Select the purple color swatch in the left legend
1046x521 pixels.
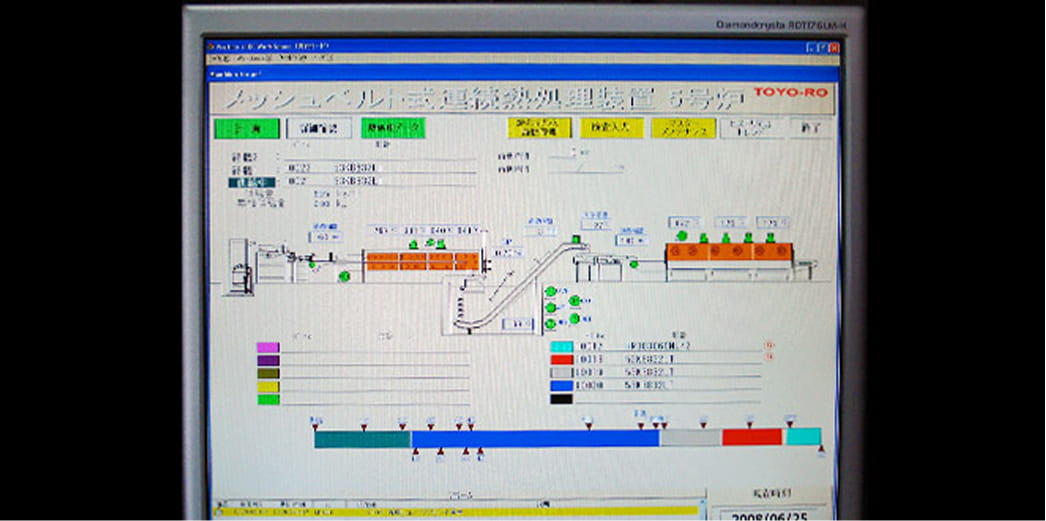[268, 360]
